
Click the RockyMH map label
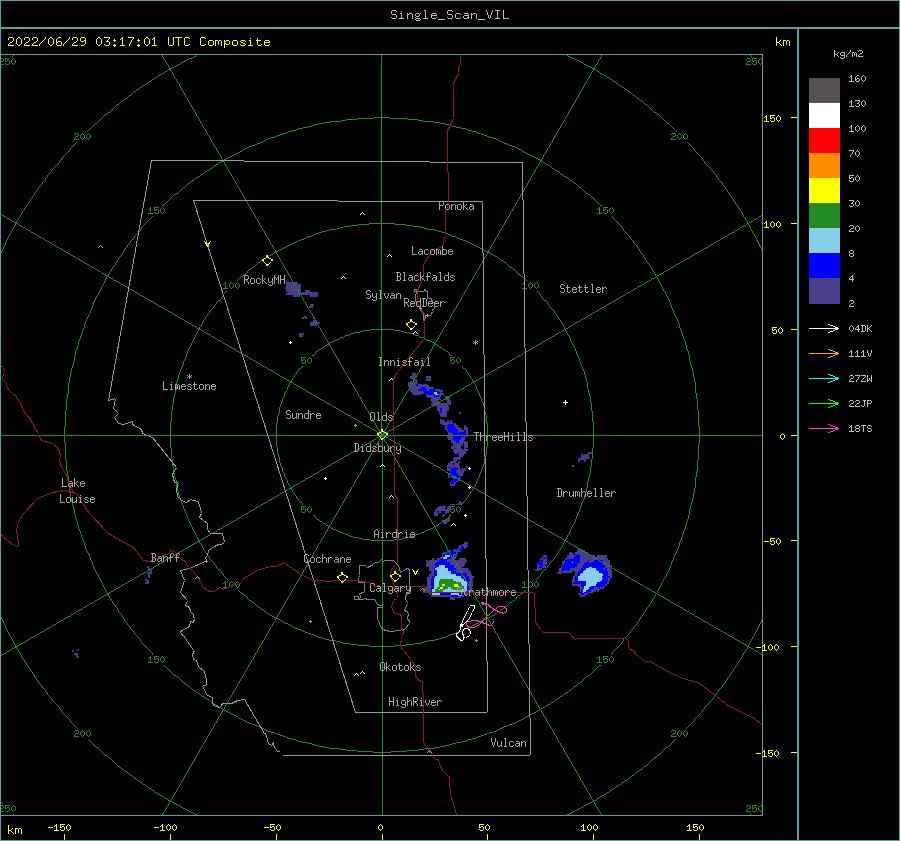pyautogui.click(x=264, y=280)
